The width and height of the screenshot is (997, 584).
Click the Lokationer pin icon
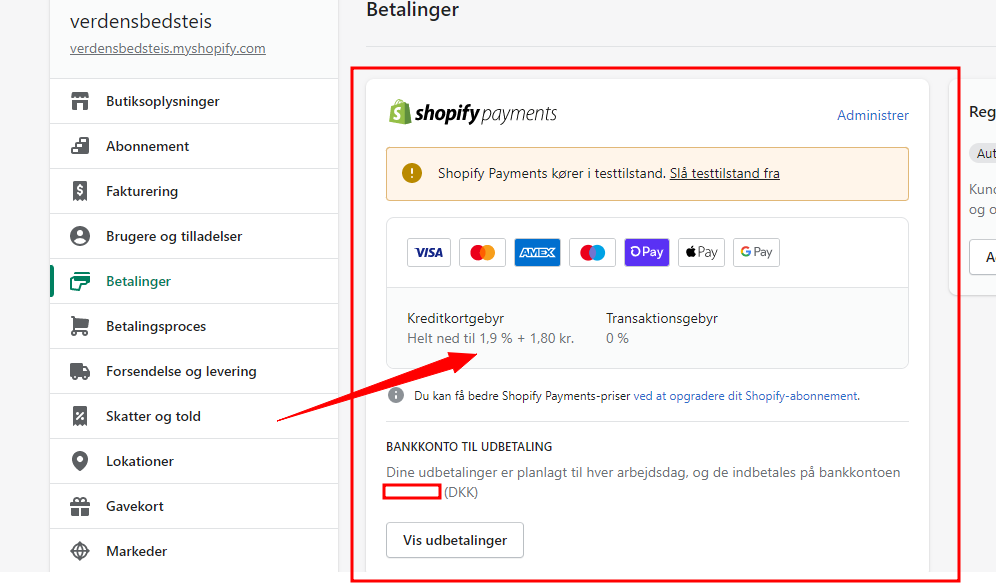pos(79,461)
